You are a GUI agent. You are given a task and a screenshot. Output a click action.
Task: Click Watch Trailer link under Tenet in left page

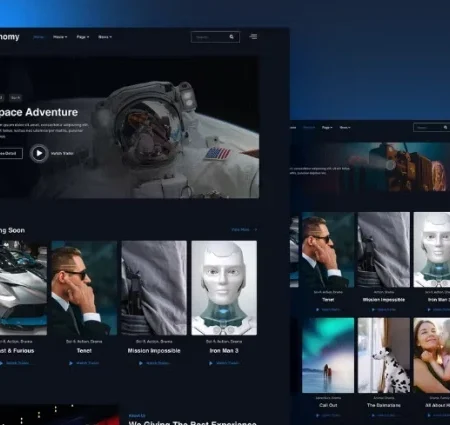click(x=88, y=363)
